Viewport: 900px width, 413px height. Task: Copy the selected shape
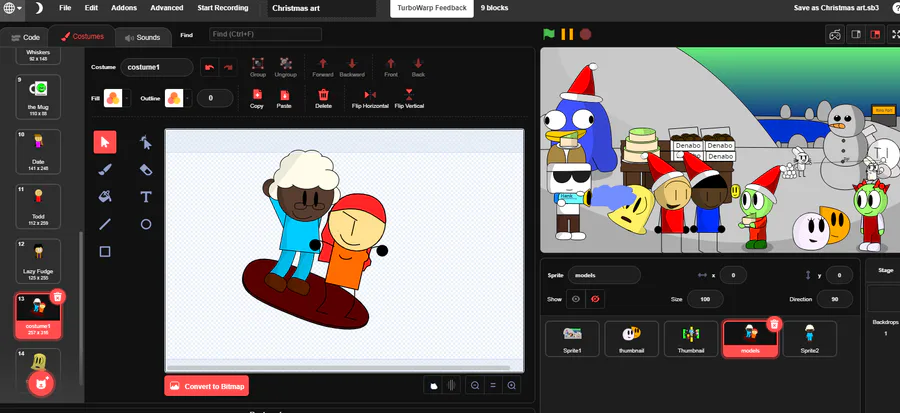click(x=257, y=99)
